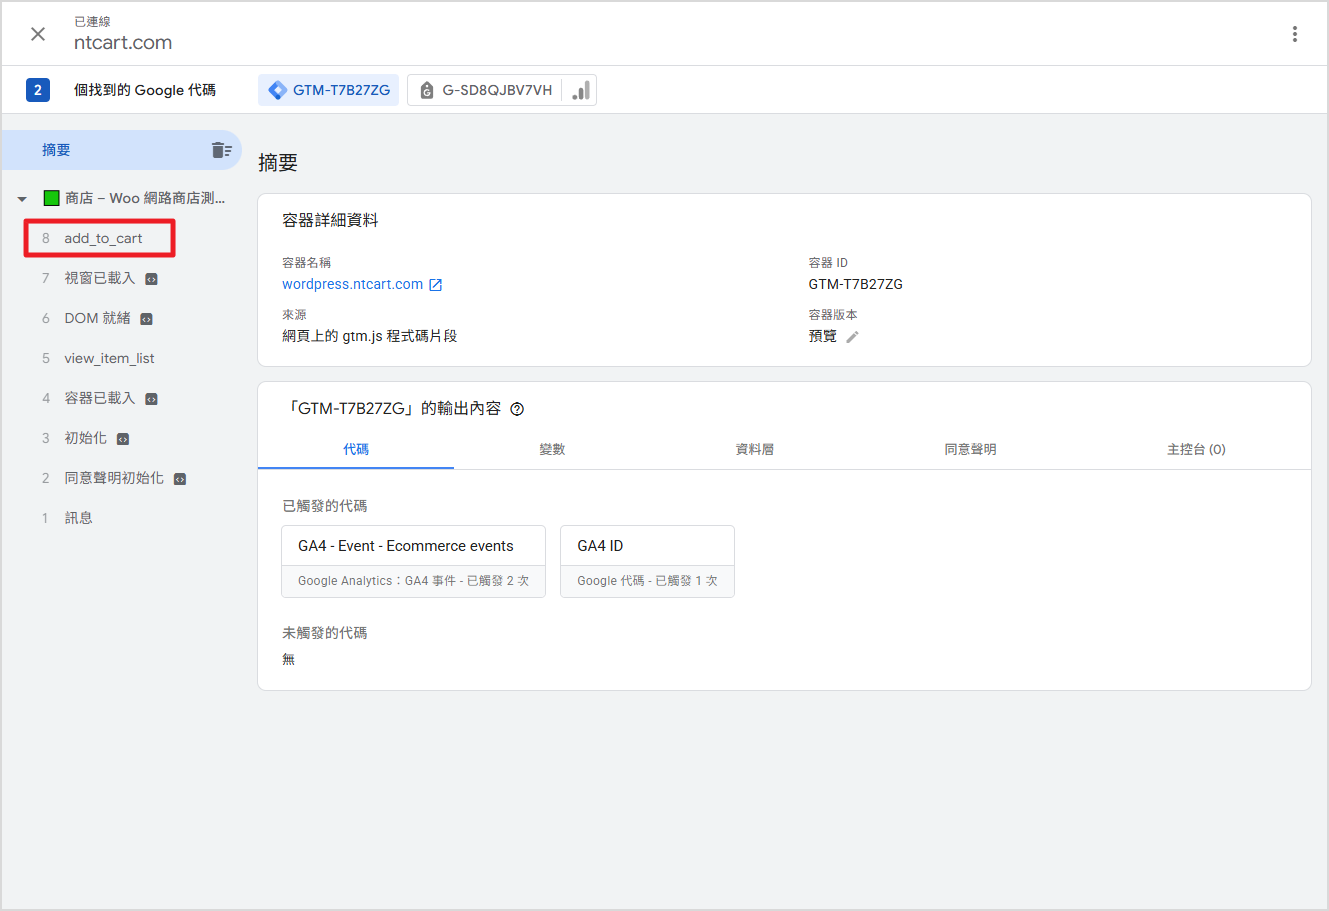Image resolution: width=1329 pixels, height=911 pixels.
Task: Switch to the 資料層 tab
Action: pos(754,449)
